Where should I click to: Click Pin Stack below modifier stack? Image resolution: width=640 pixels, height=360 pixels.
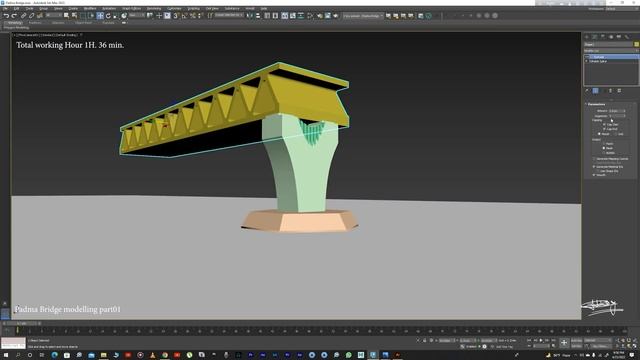(x=587, y=91)
